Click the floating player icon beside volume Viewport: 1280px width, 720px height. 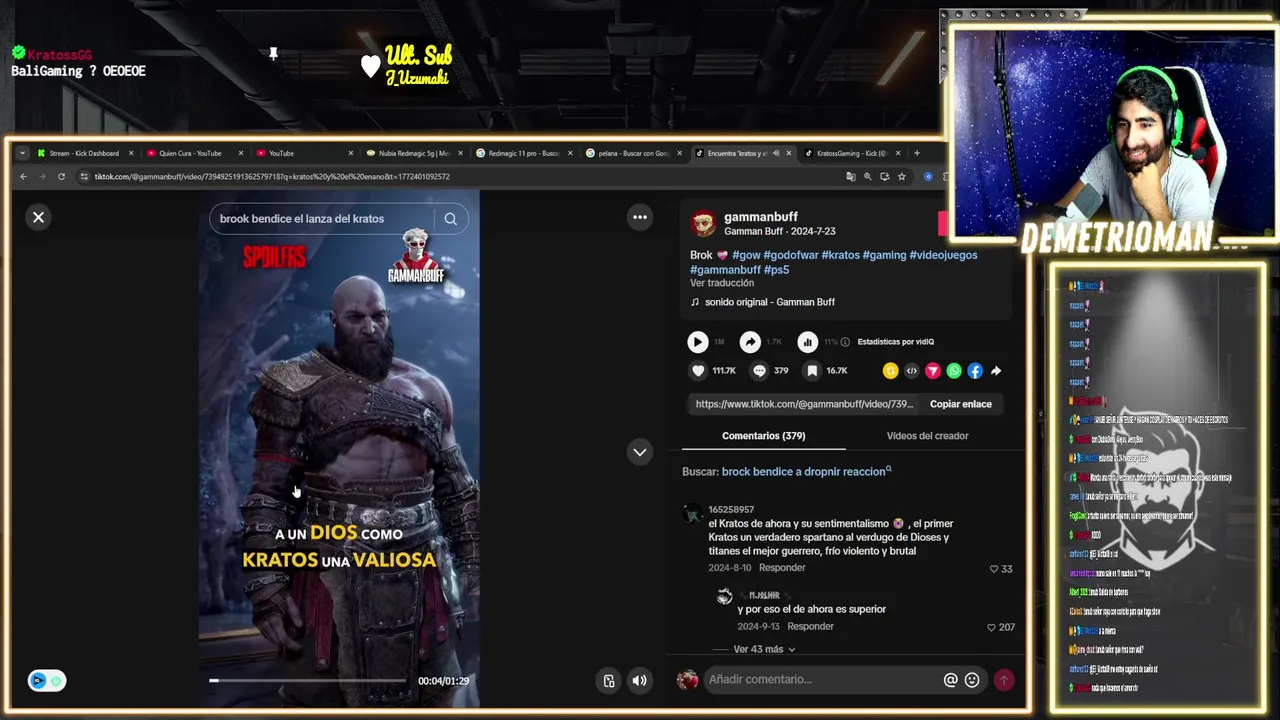tap(608, 681)
